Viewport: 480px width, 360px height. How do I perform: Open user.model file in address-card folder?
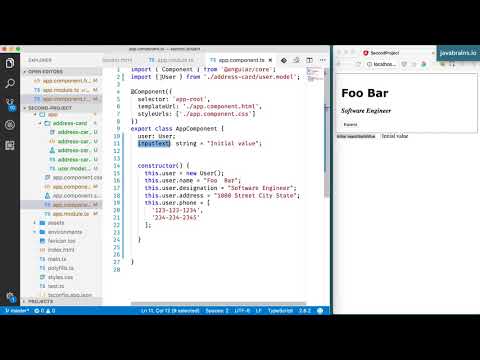73,169
